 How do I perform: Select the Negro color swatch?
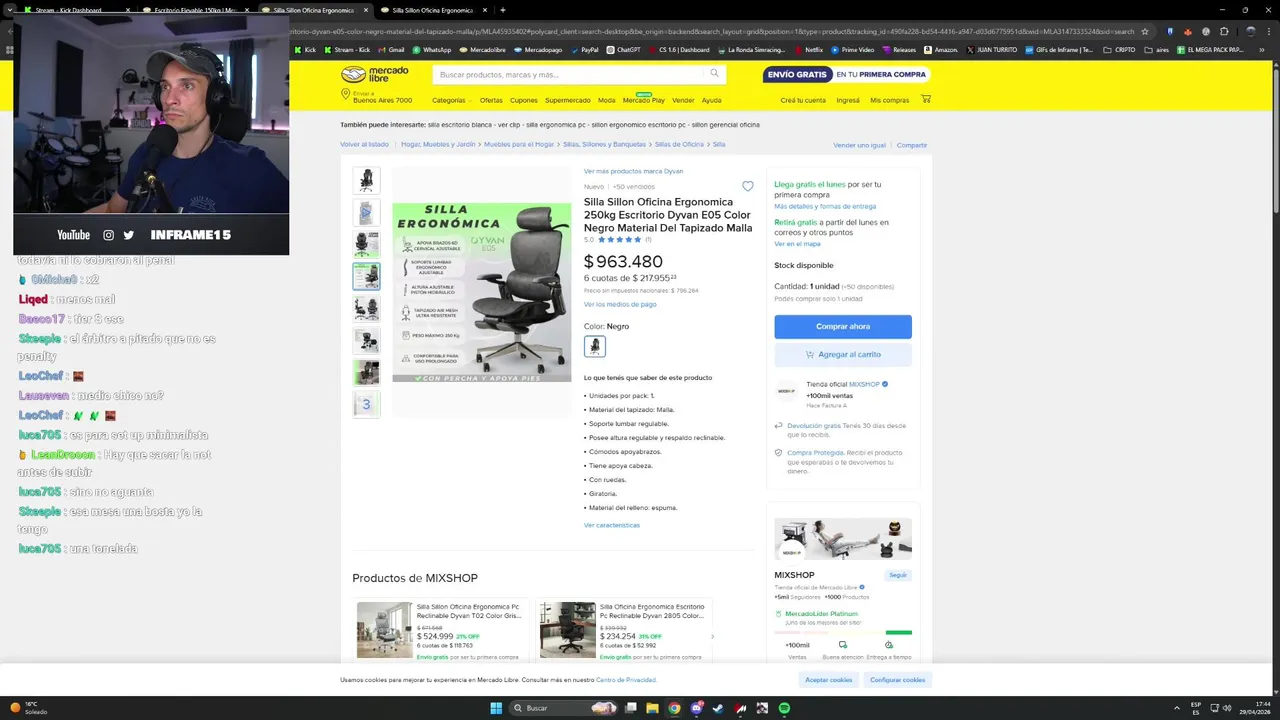[x=594, y=346]
